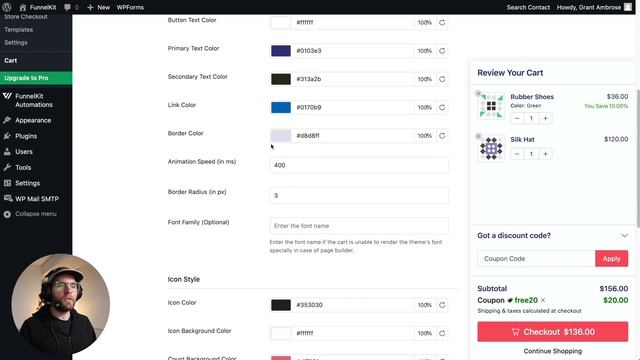Open the FunnelKit site home link
Viewport: 640px width, 360px height.
coord(38,7)
